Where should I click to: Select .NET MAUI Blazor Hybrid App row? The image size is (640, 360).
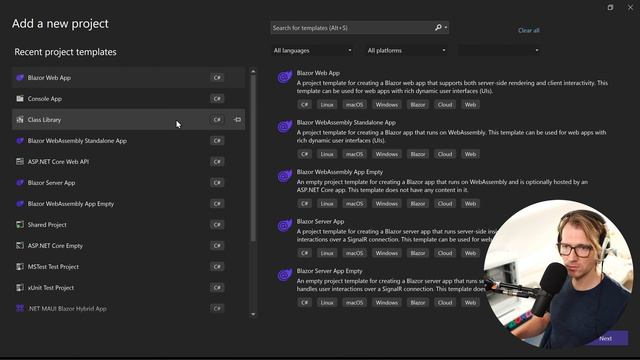(x=128, y=308)
